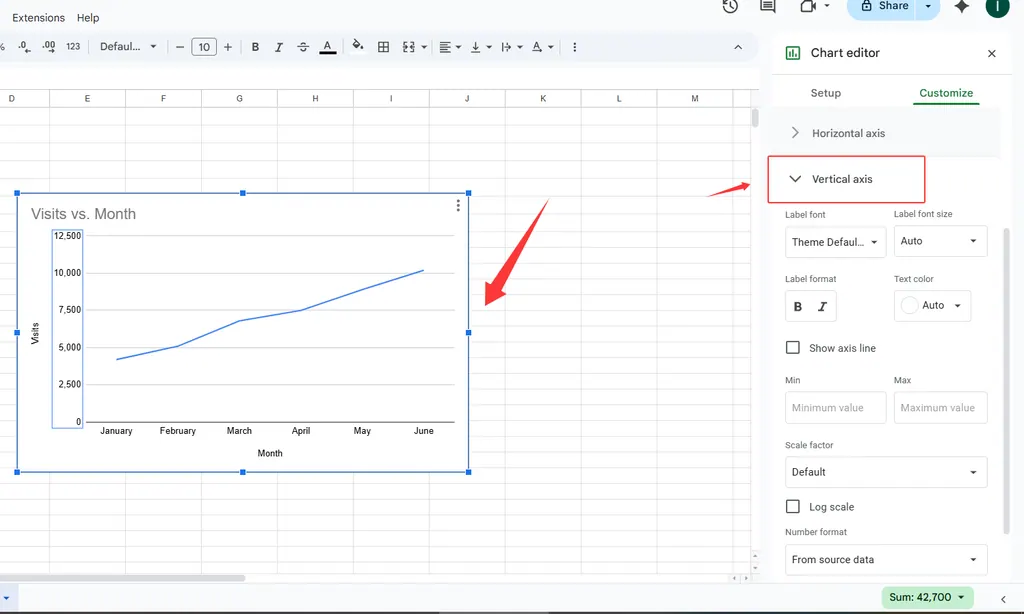Click the fill color paint bucket
Viewport: 1024px width, 614px height.
[358, 47]
